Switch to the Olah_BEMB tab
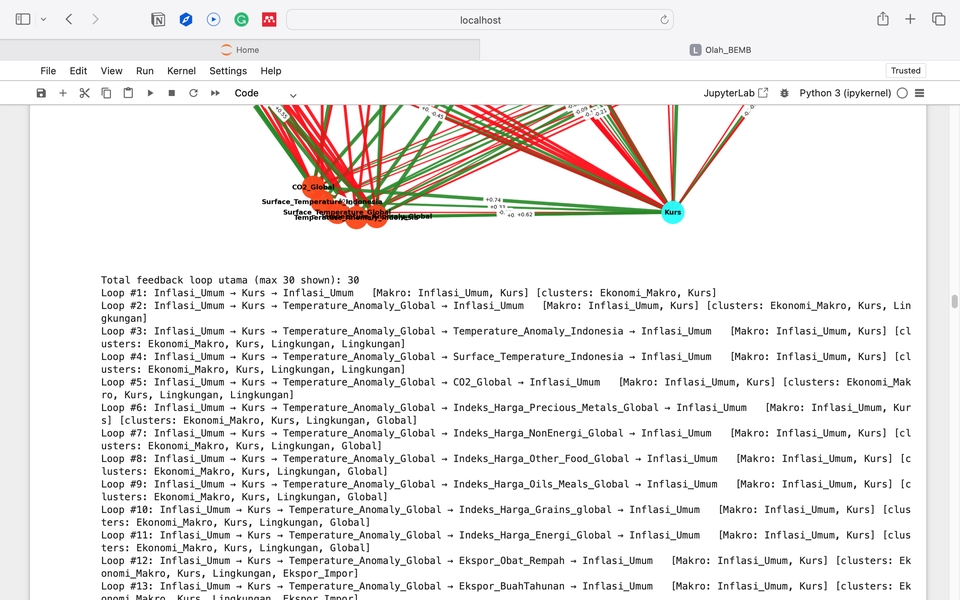The height and width of the screenshot is (600, 960). 720,50
